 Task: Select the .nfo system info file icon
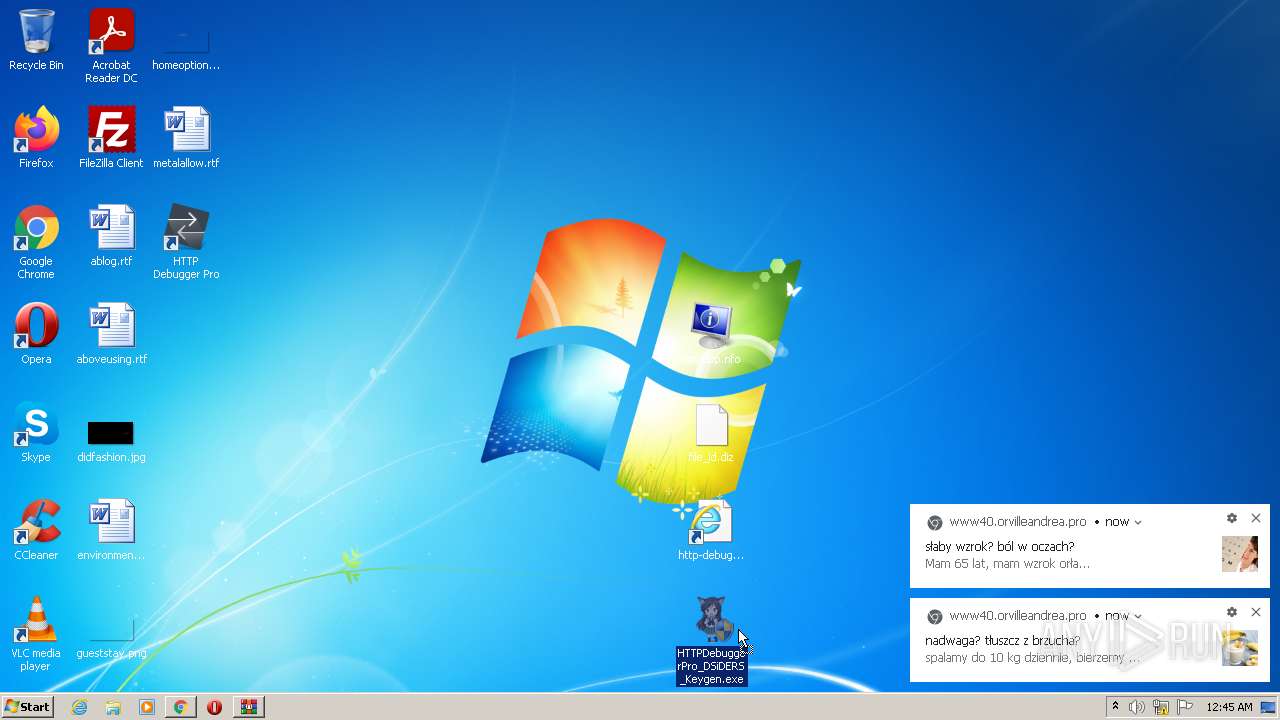click(712, 334)
